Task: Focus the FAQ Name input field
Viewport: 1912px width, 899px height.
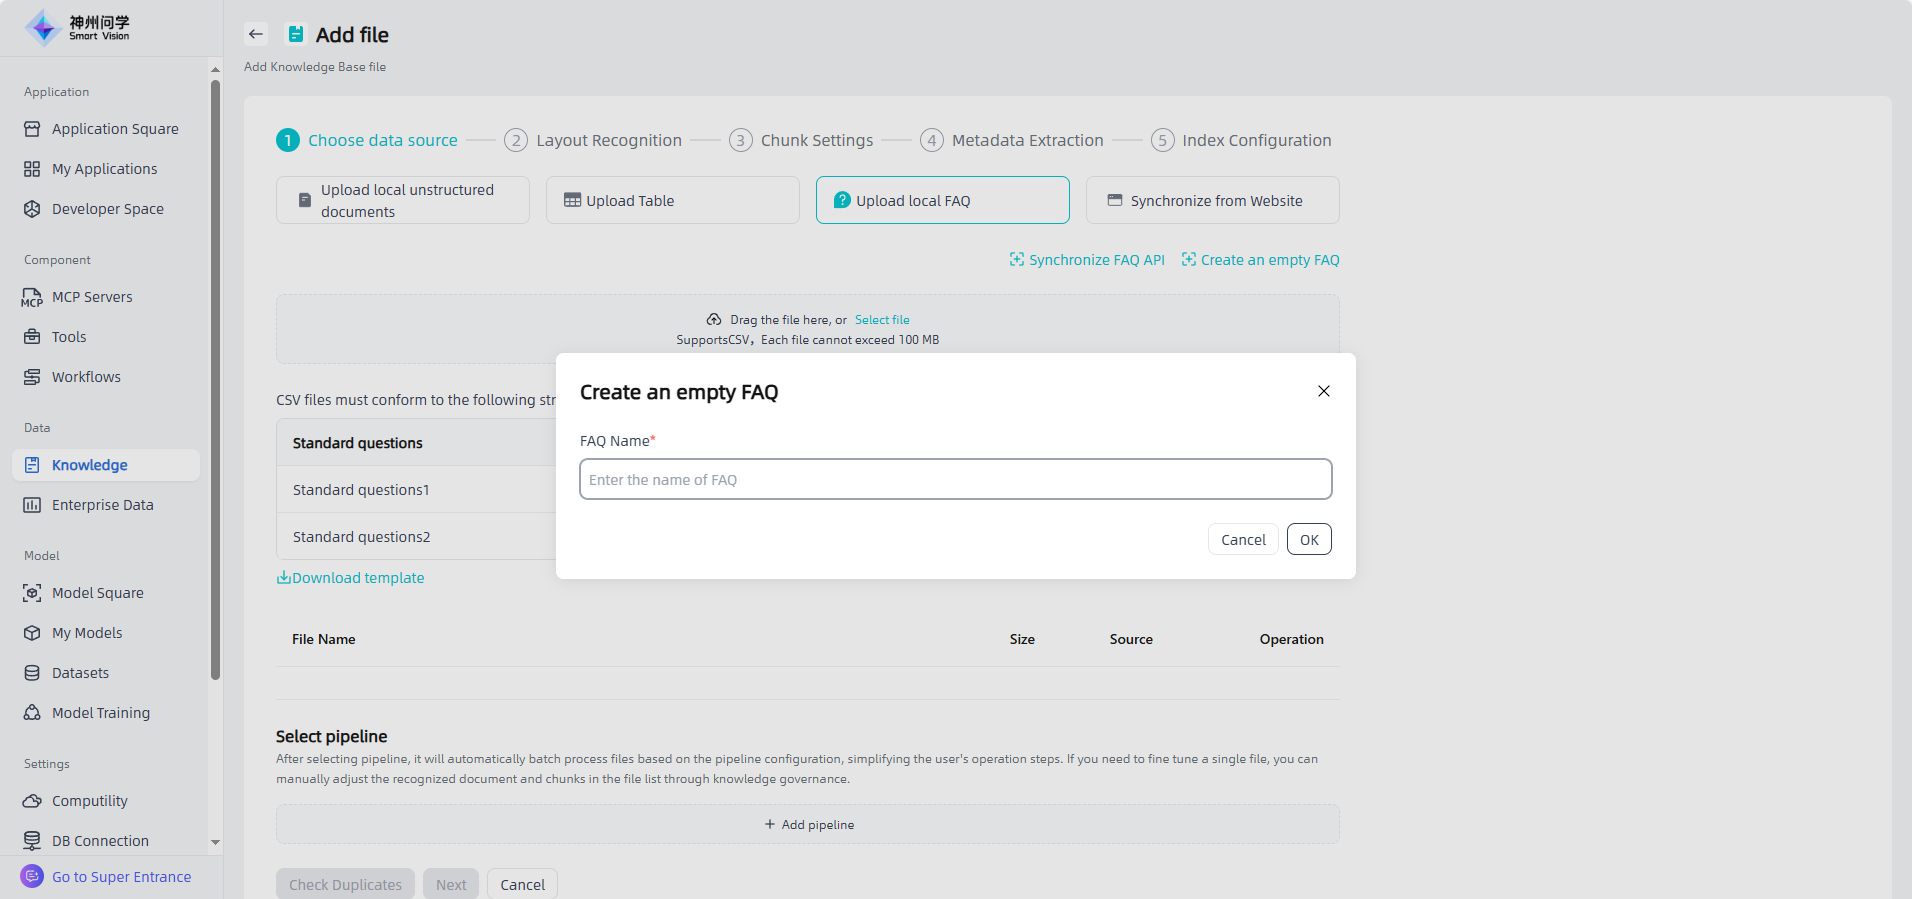Action: (x=955, y=480)
